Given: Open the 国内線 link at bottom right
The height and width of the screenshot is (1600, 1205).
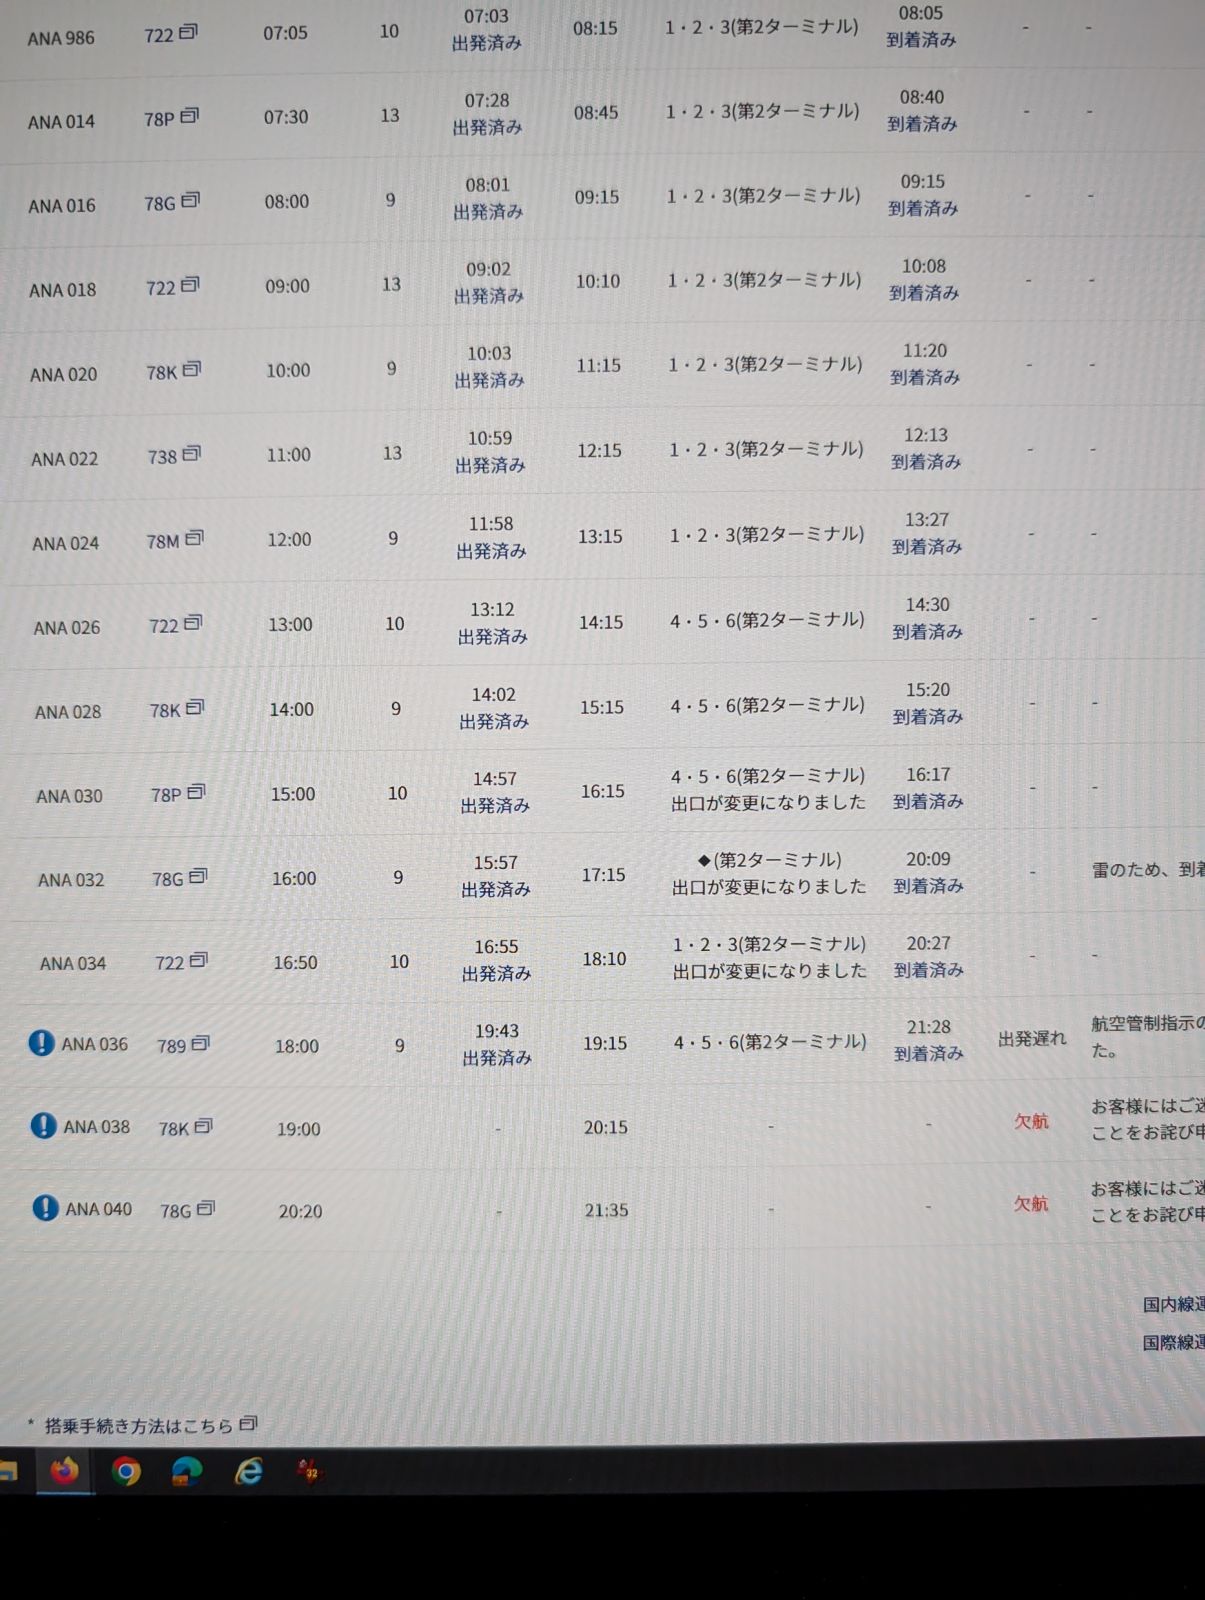Looking at the screenshot, I should pyautogui.click(x=1173, y=1304).
